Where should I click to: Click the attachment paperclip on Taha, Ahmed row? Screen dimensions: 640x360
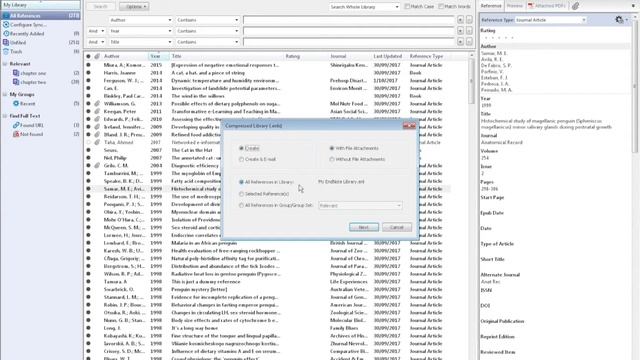coord(97,142)
